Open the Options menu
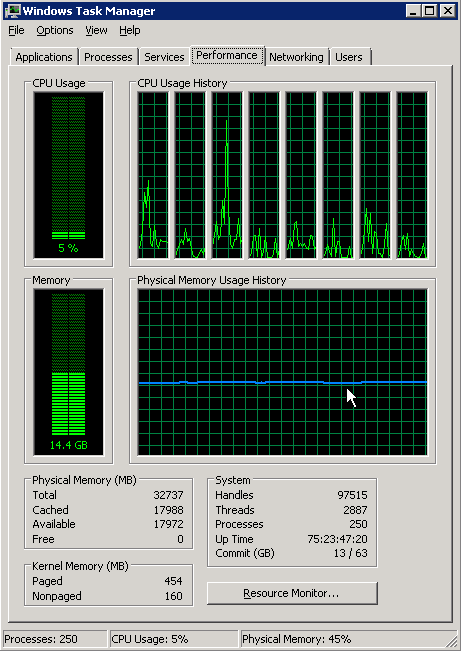The width and height of the screenshot is (461, 651). pyautogui.click(x=54, y=30)
